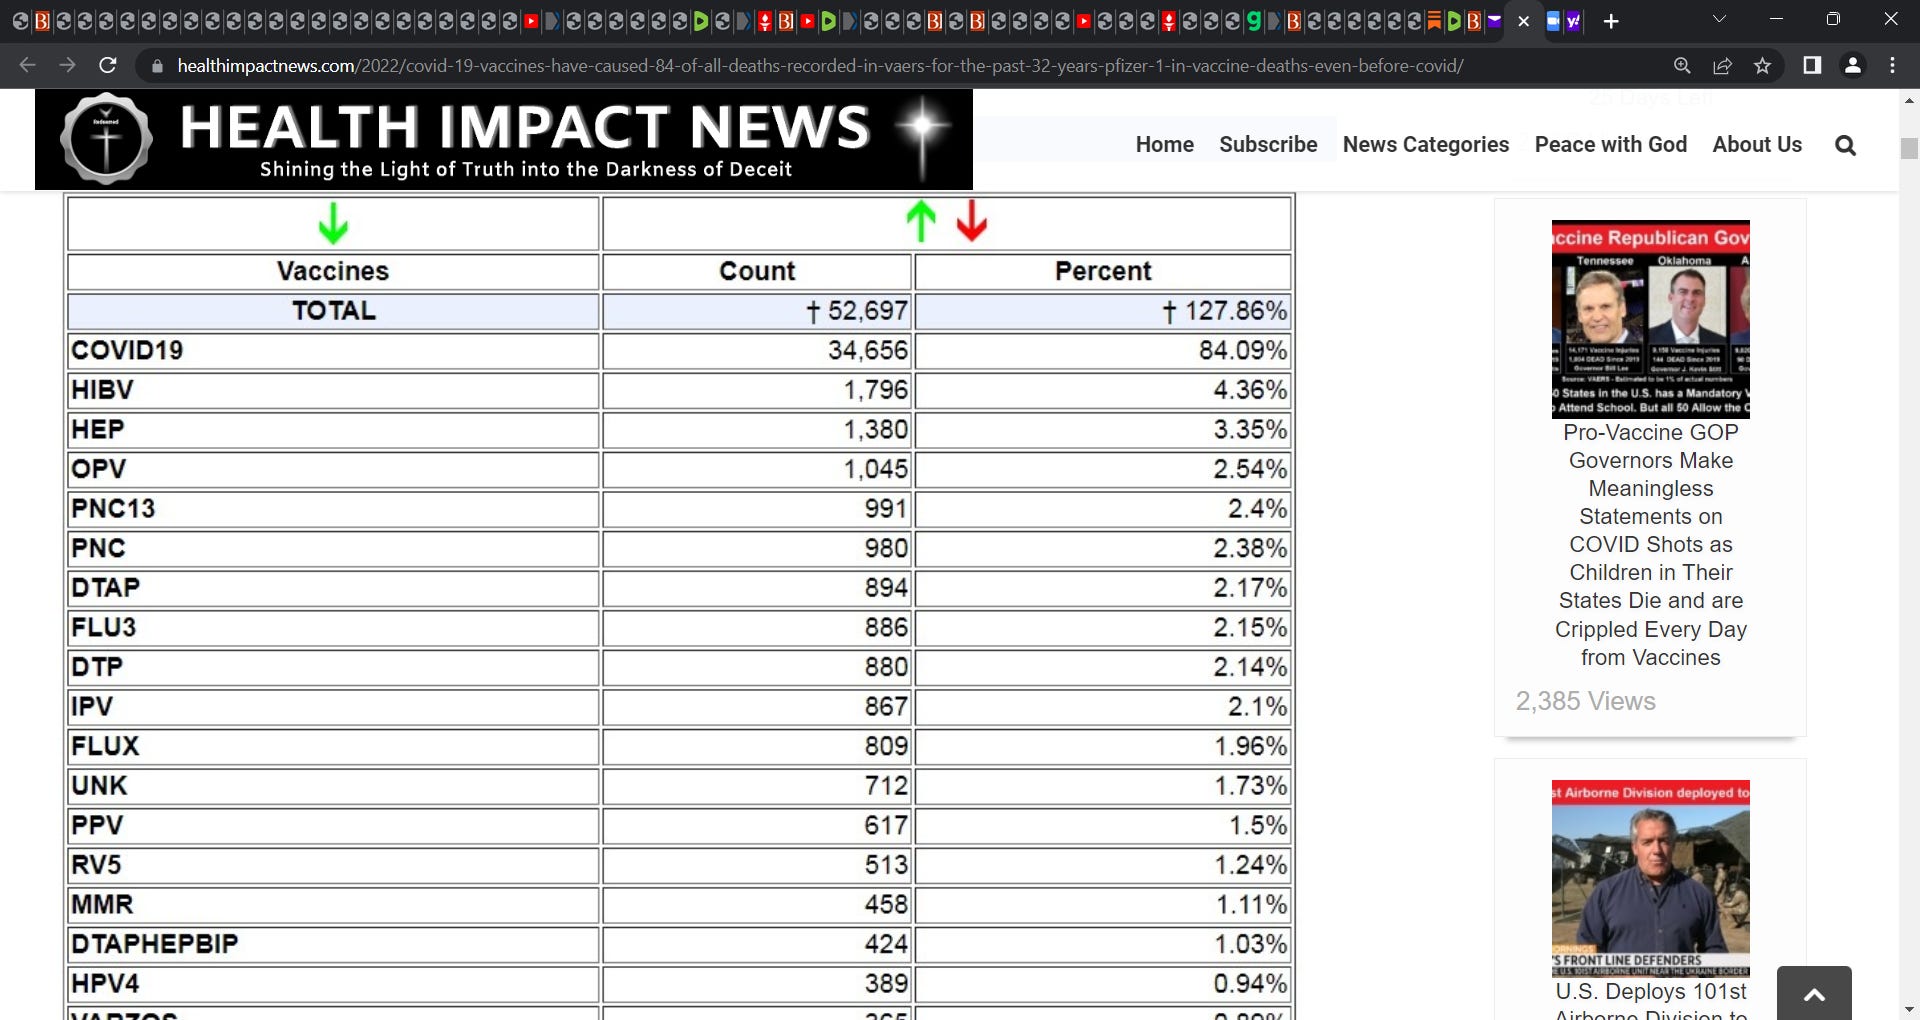
Task: Select the HIBV row label
Action: 102,390
